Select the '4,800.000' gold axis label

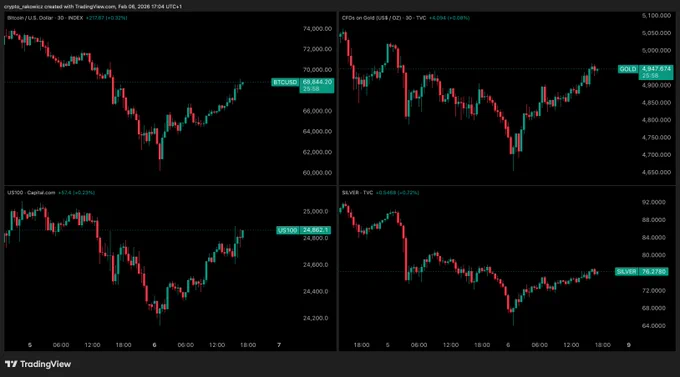coord(656,120)
